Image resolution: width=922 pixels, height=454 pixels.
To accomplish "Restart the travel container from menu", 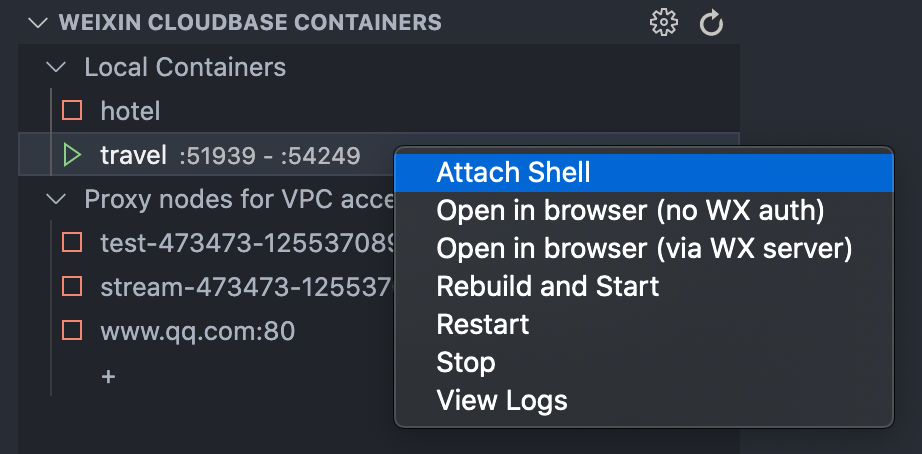I will (483, 325).
